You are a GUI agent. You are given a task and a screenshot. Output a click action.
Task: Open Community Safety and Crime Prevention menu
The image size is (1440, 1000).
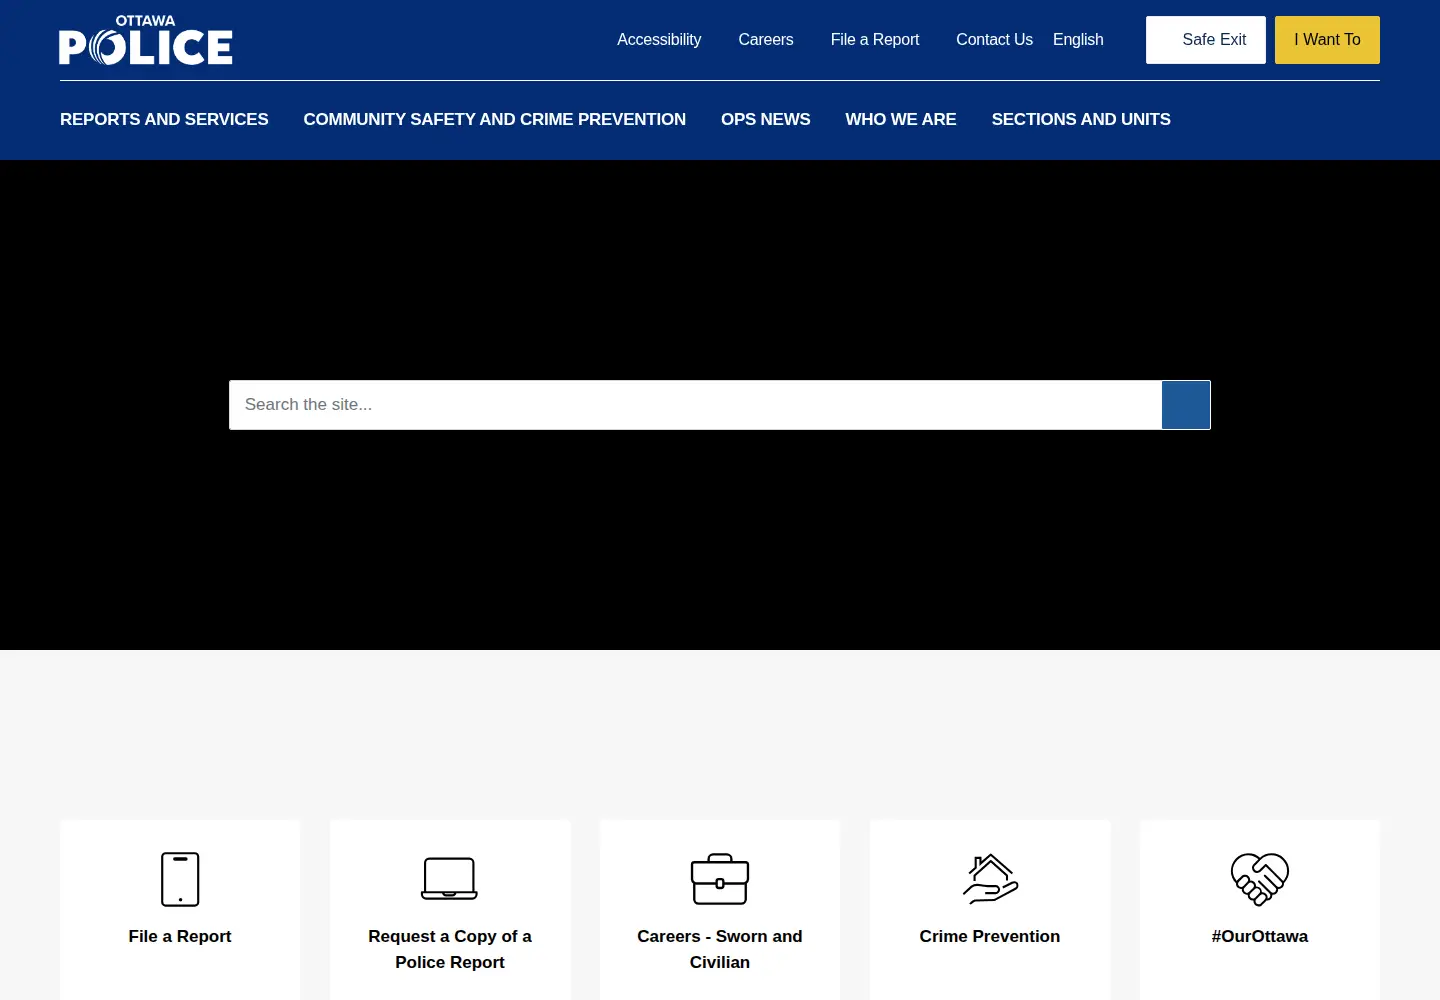(x=495, y=119)
